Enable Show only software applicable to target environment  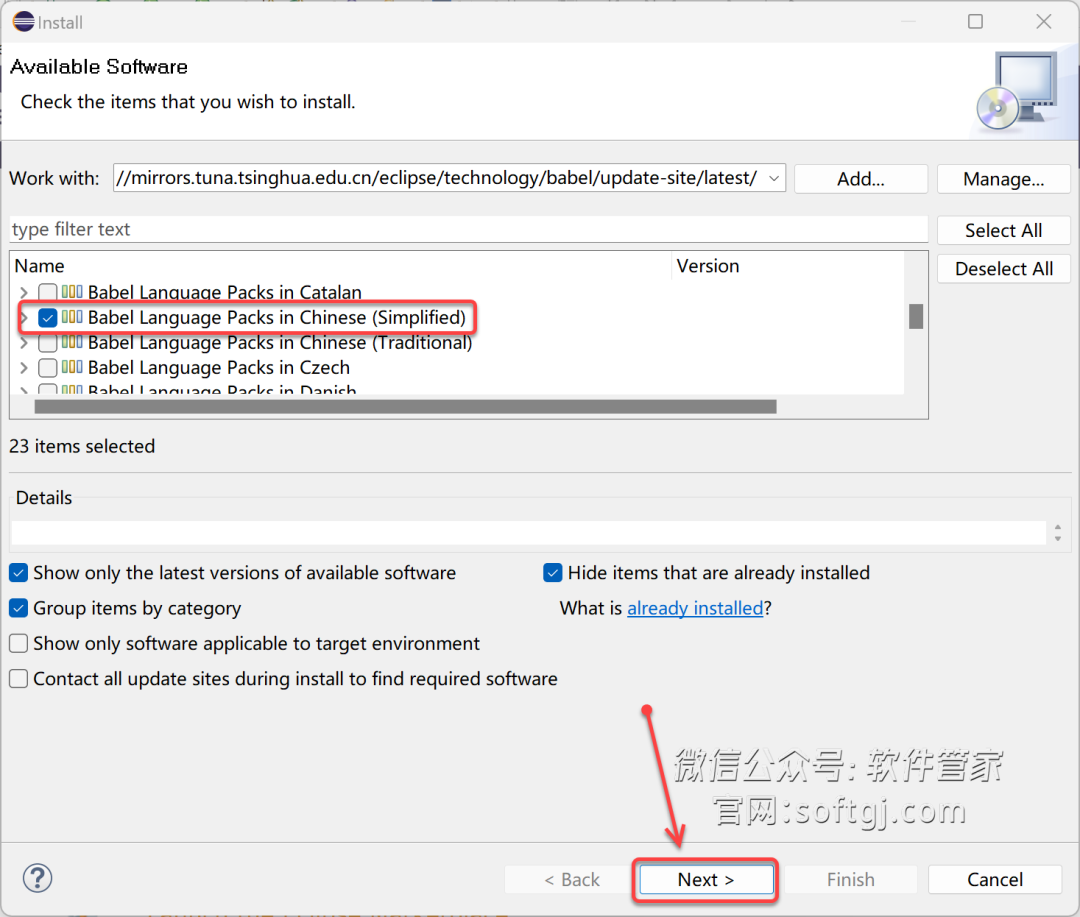tap(19, 643)
